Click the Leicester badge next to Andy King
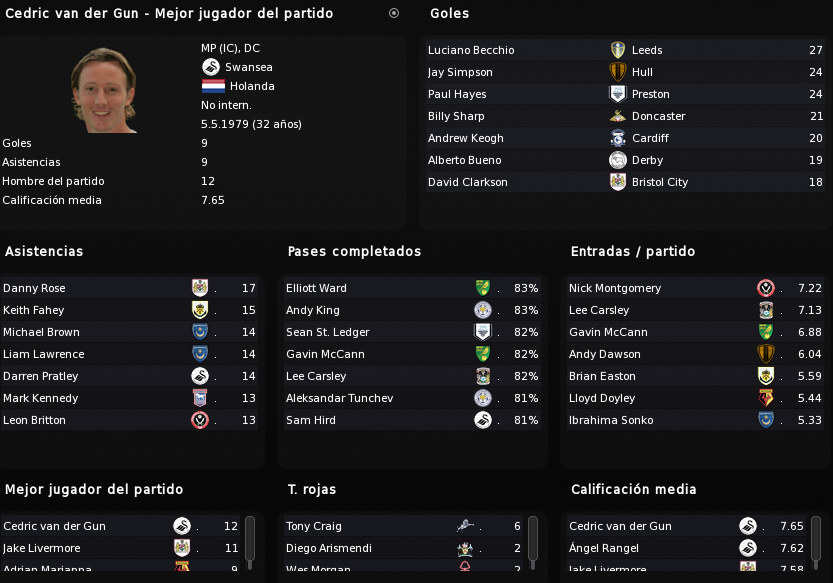Image resolution: width=833 pixels, height=583 pixels. [x=482, y=310]
